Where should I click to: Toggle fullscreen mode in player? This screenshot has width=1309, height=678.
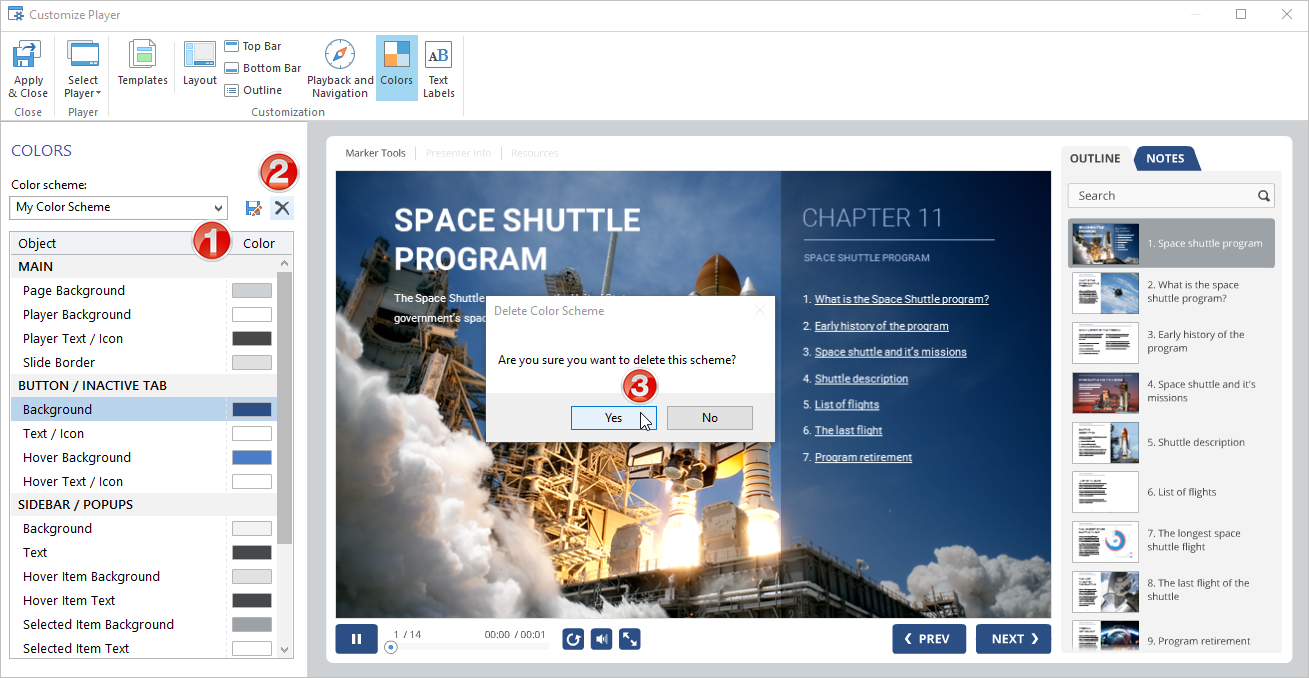point(630,639)
